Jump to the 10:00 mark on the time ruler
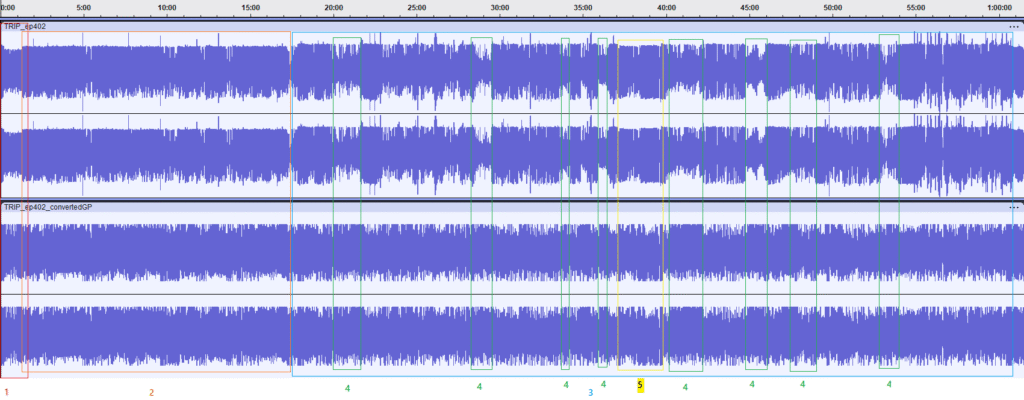This screenshot has height=400, width=1024. pyautogui.click(x=167, y=8)
